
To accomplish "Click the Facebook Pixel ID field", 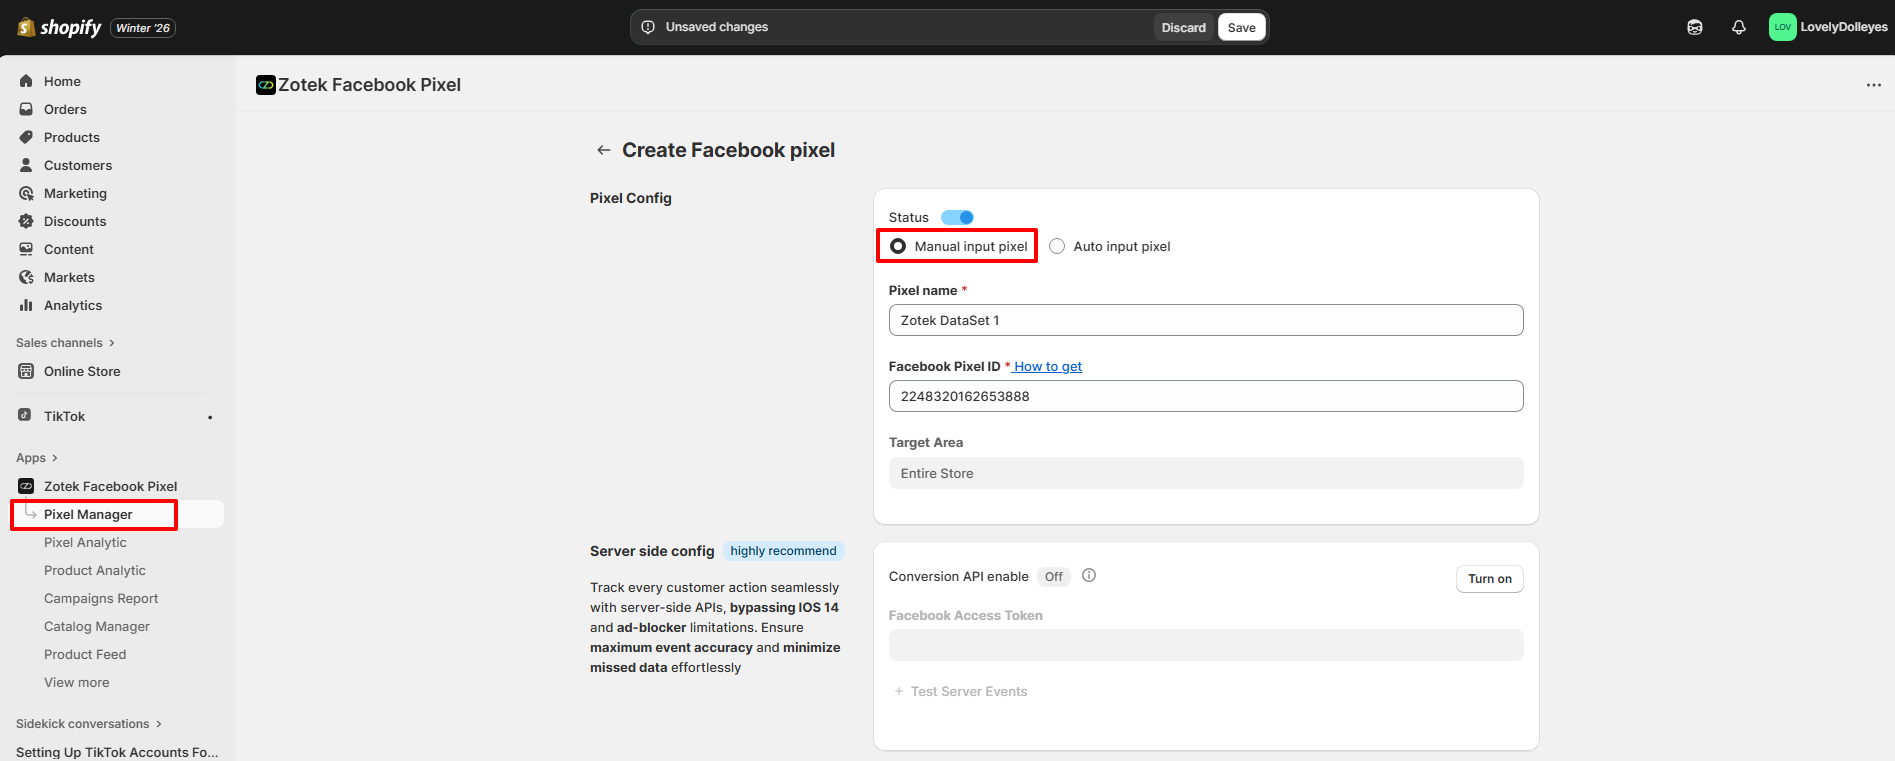I will click(x=1205, y=396).
